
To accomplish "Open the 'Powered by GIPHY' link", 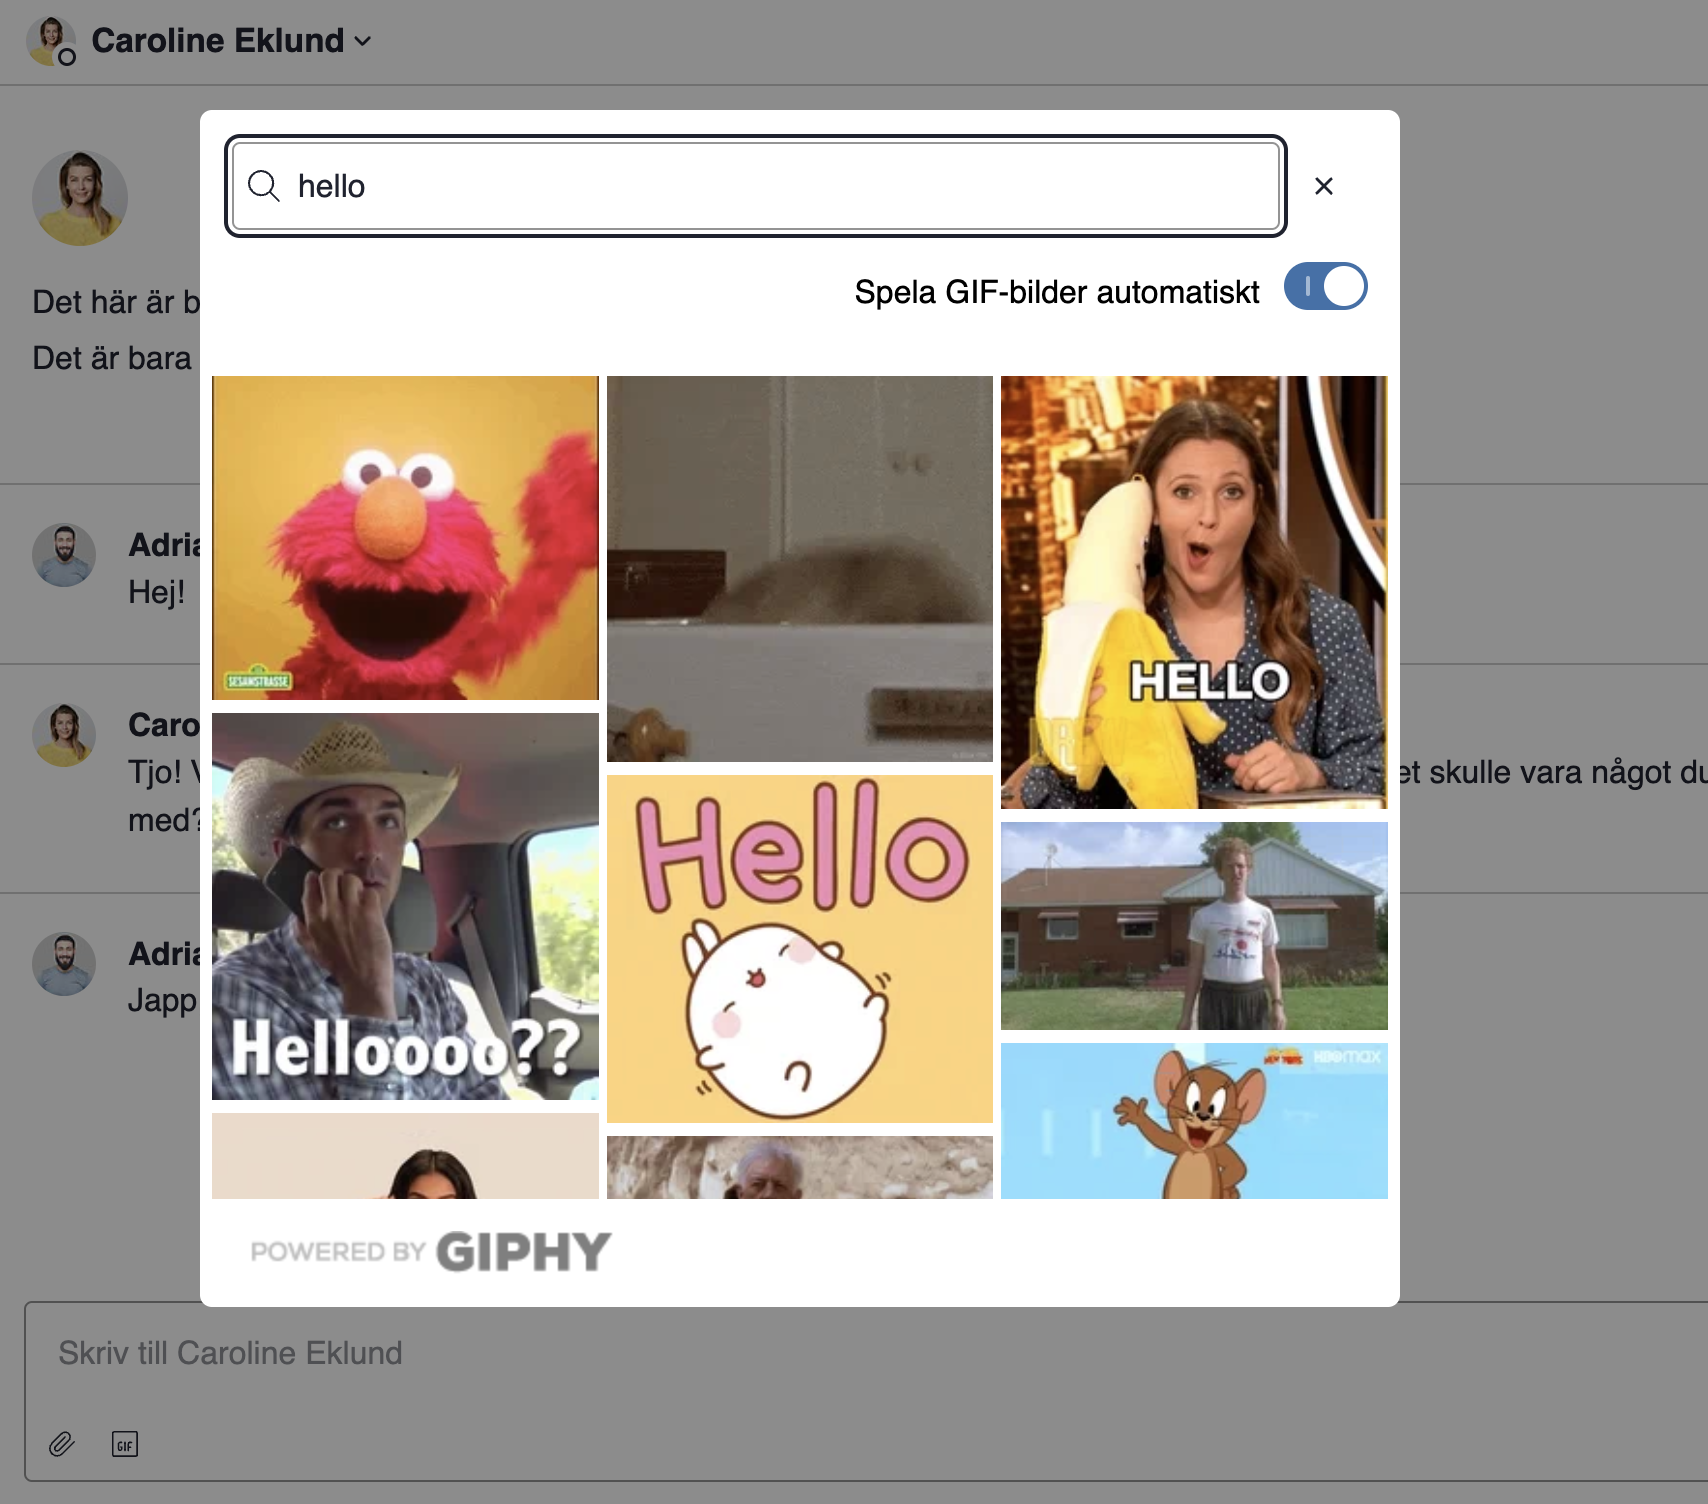I will 431,1252.
